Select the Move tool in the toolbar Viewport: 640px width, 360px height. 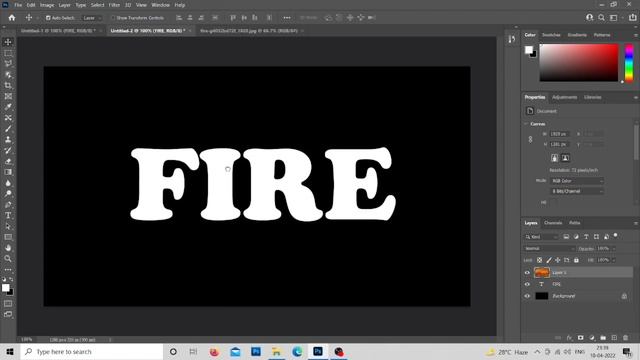point(8,42)
